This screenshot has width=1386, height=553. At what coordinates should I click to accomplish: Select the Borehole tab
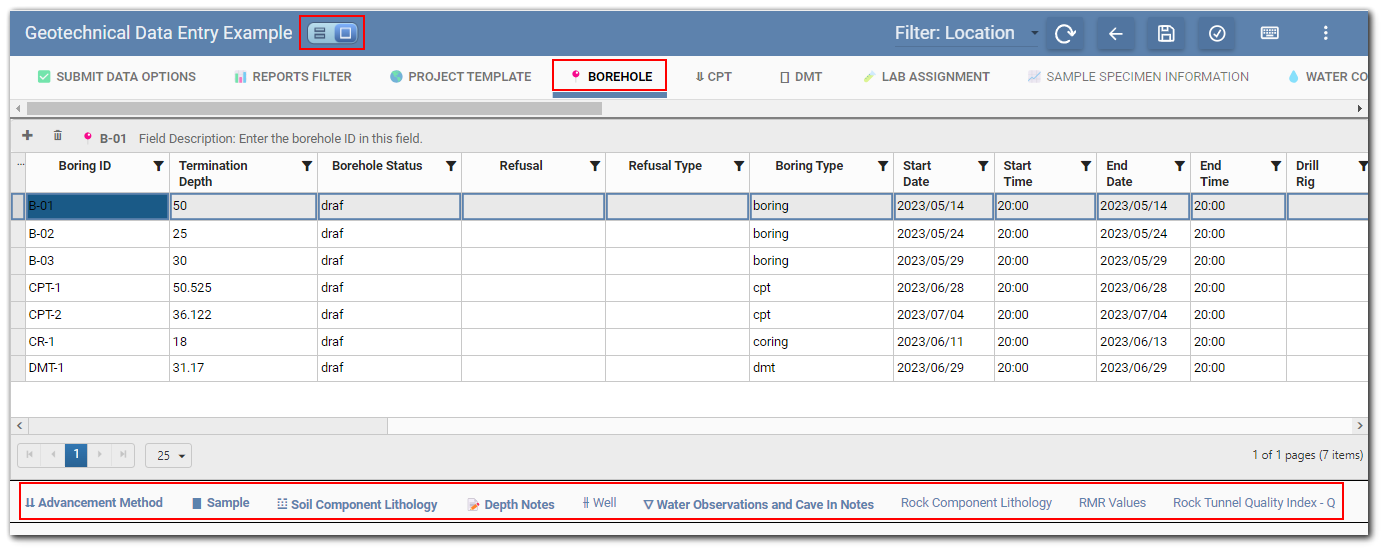(610, 77)
